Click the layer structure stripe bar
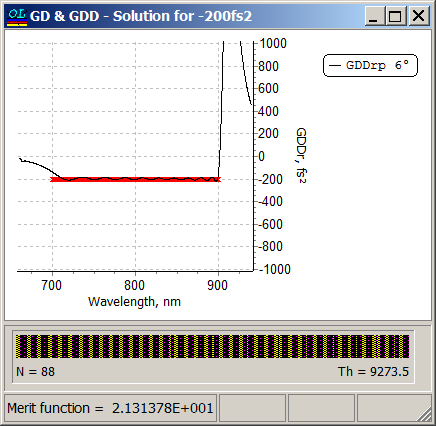This screenshot has height=426, width=436. click(x=212, y=346)
